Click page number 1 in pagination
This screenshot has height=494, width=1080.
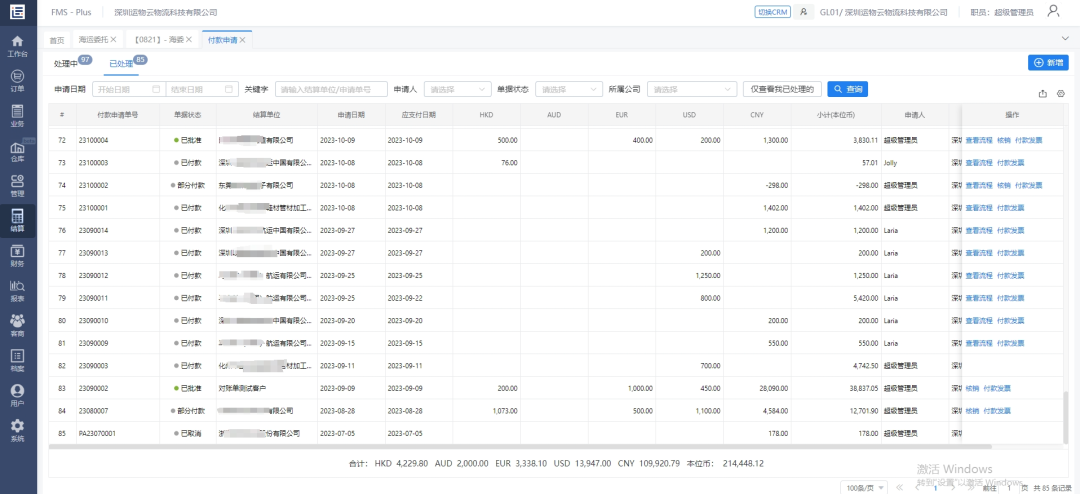(935, 488)
